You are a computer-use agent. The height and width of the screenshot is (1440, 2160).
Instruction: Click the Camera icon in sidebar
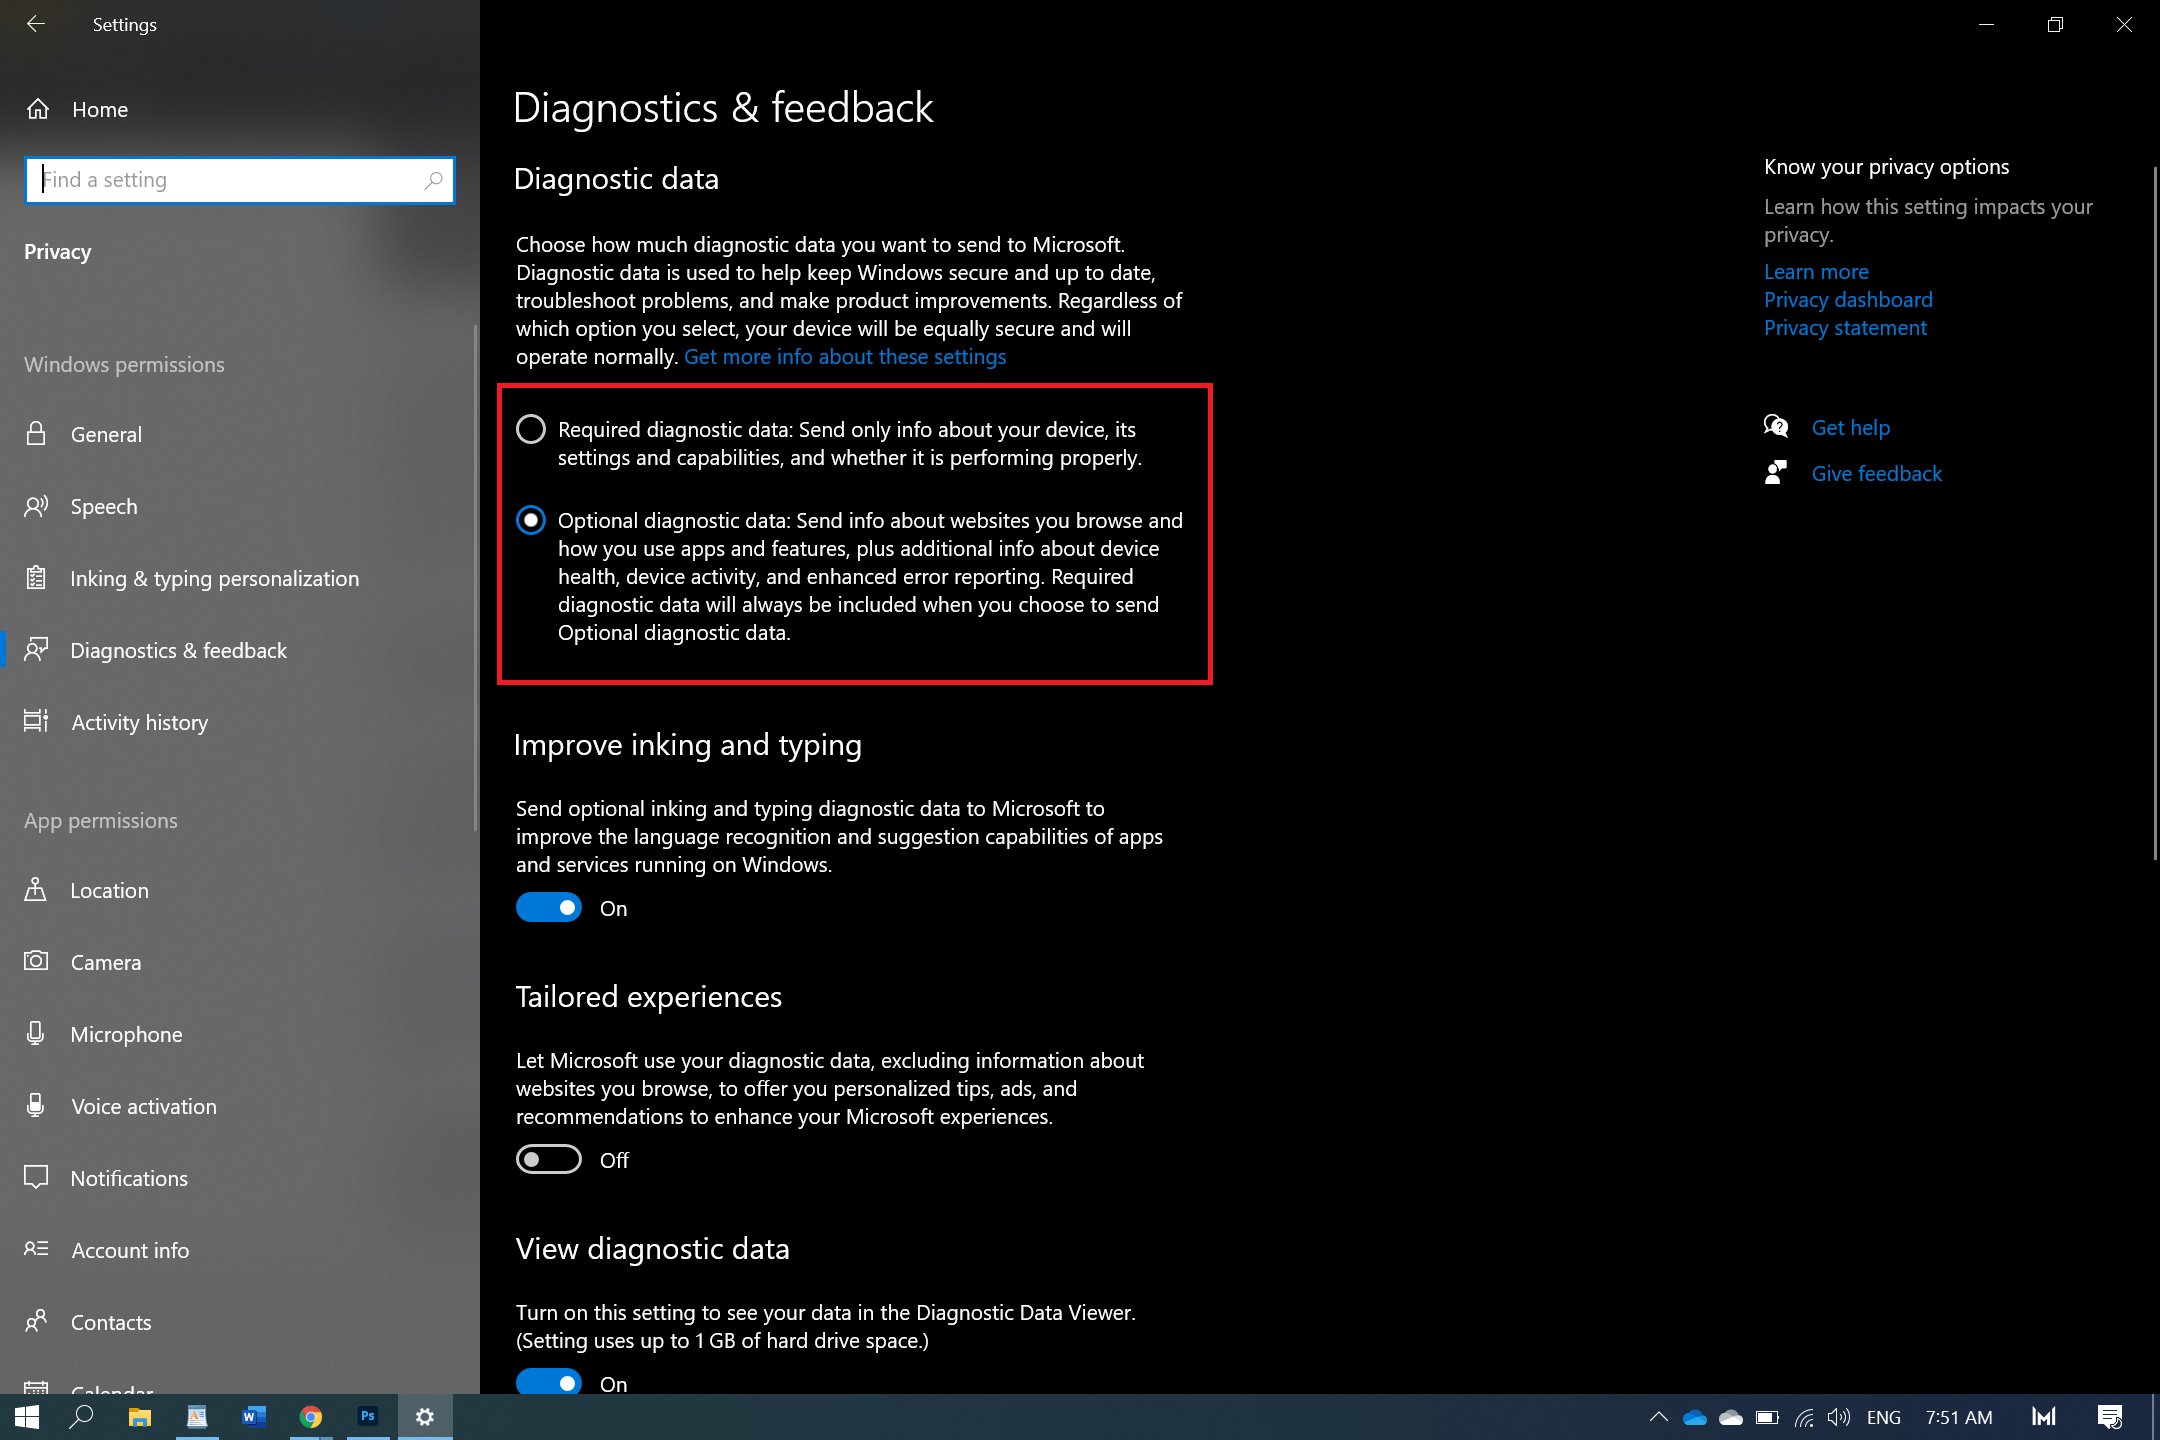[x=36, y=962]
